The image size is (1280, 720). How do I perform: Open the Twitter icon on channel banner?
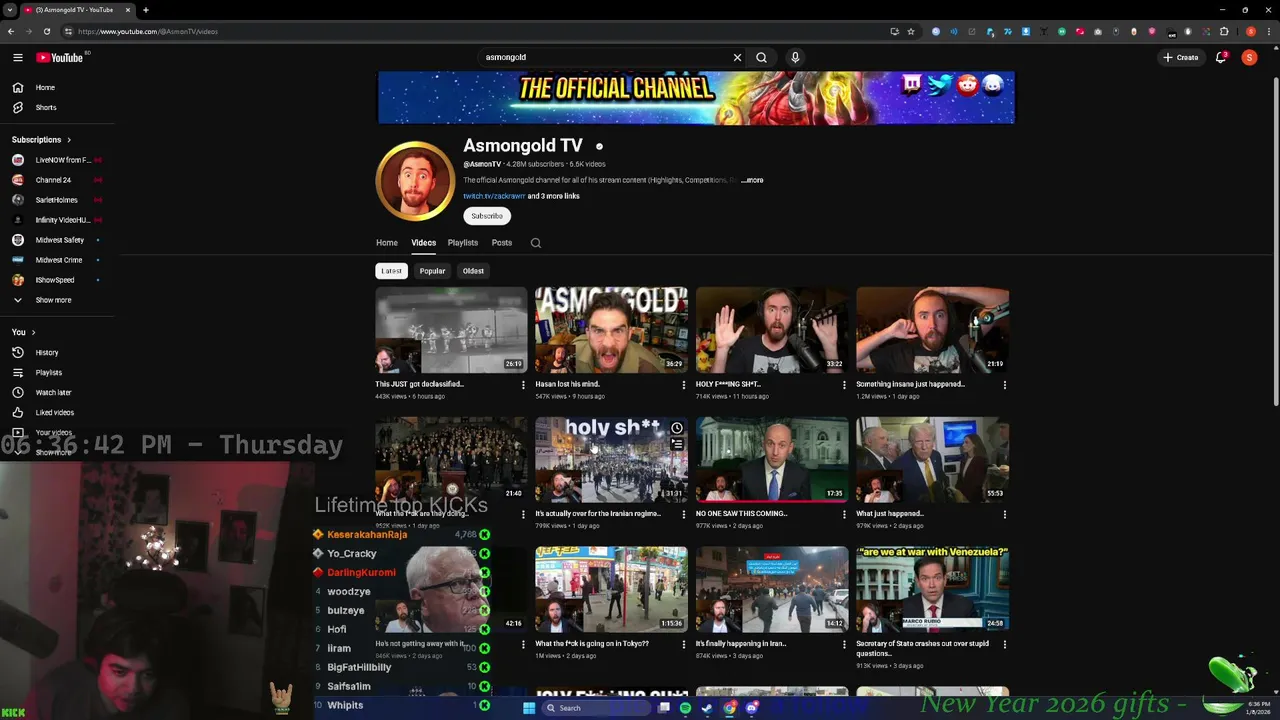pos(938,84)
